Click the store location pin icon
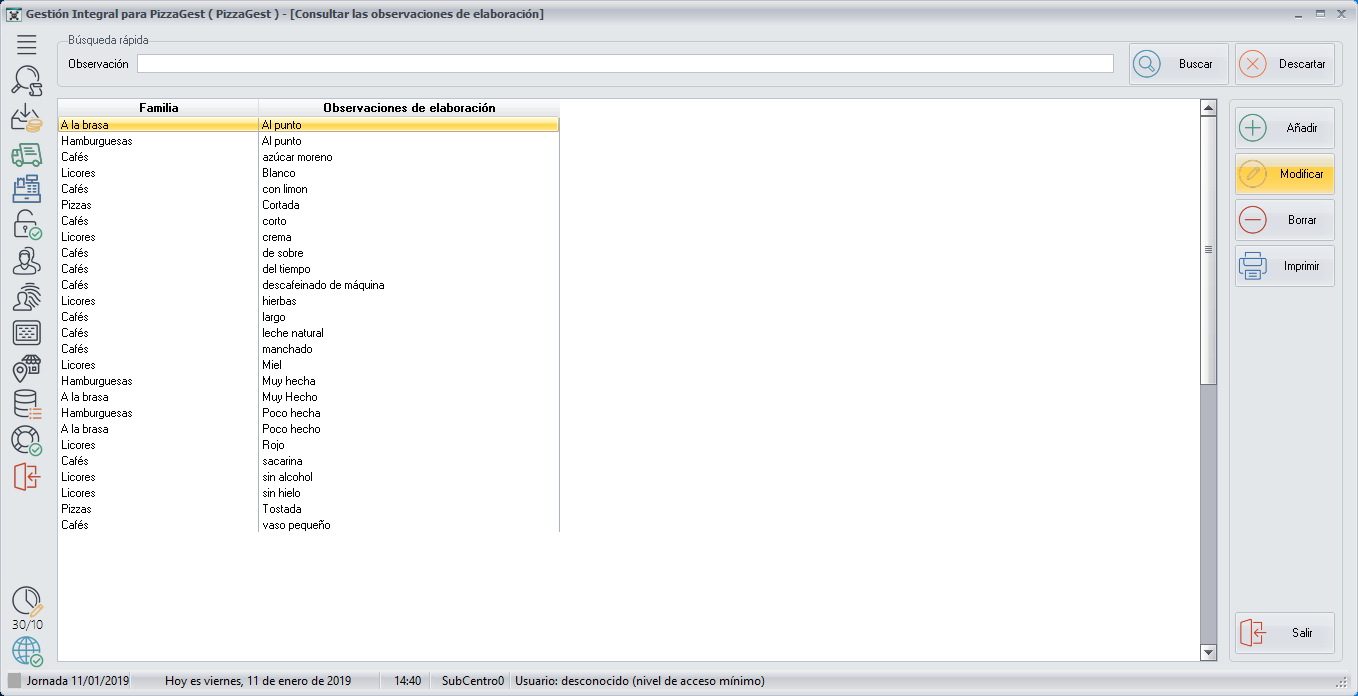The width and height of the screenshot is (1358, 696). coord(27,369)
